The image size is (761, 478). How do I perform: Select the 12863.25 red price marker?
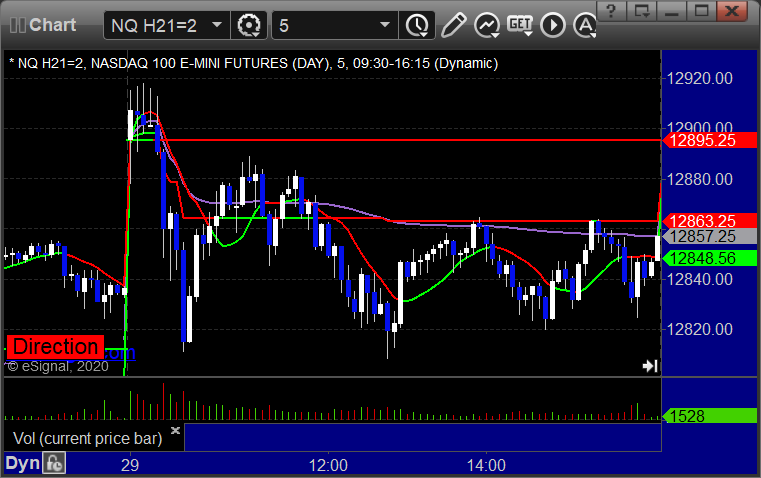[710, 221]
